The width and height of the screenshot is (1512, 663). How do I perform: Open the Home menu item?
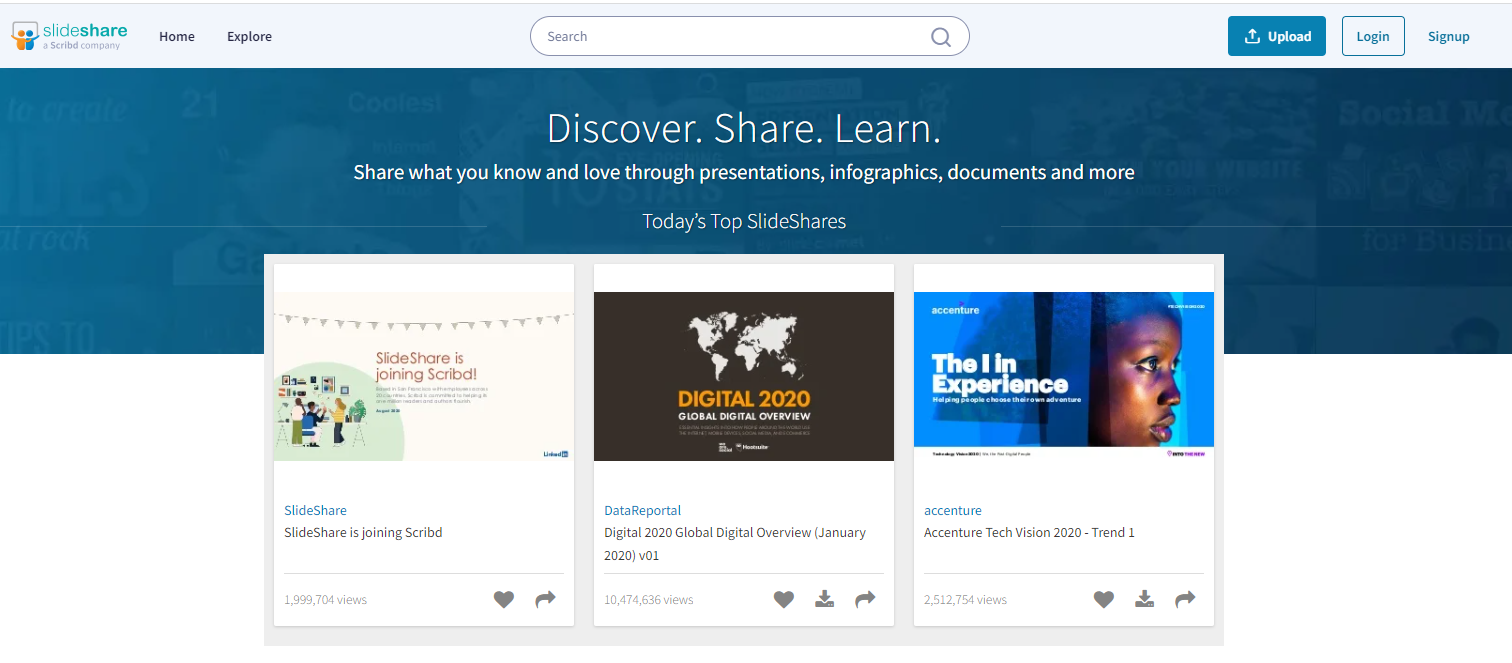(x=177, y=36)
